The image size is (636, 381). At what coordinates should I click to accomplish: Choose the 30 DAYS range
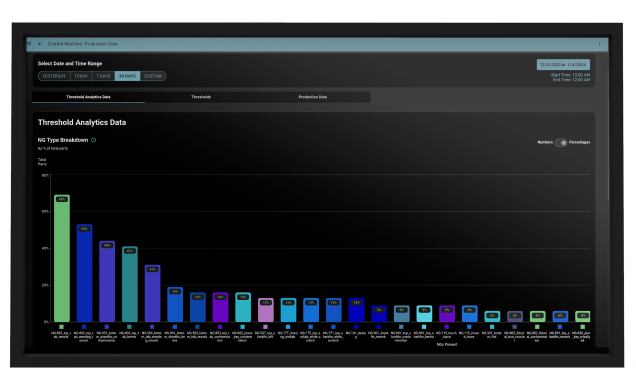click(x=127, y=76)
